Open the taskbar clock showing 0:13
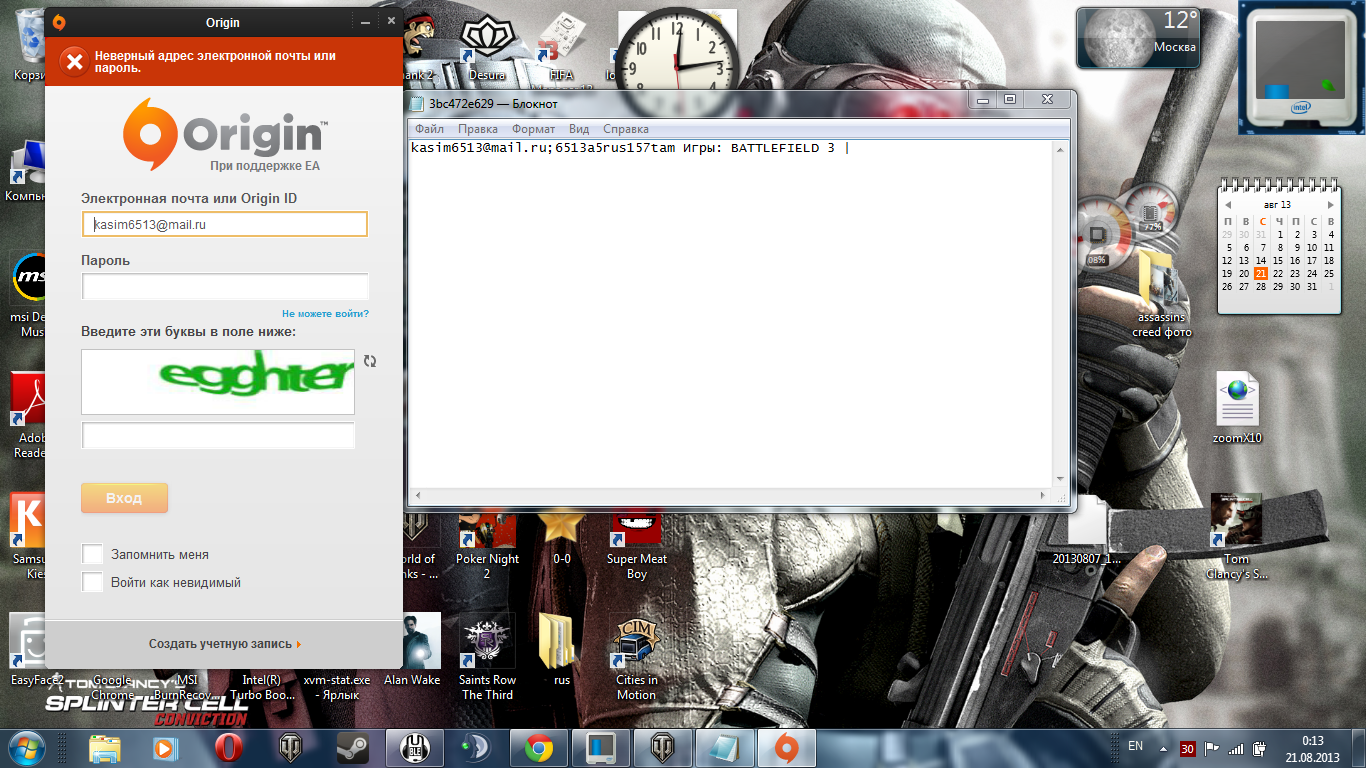This screenshot has width=1366, height=768. tap(1312, 748)
